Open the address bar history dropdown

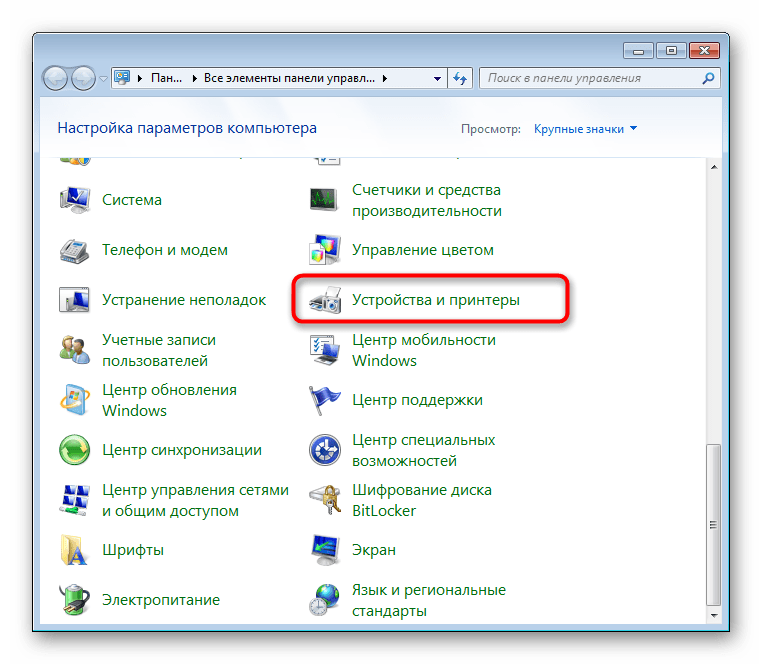(437, 78)
